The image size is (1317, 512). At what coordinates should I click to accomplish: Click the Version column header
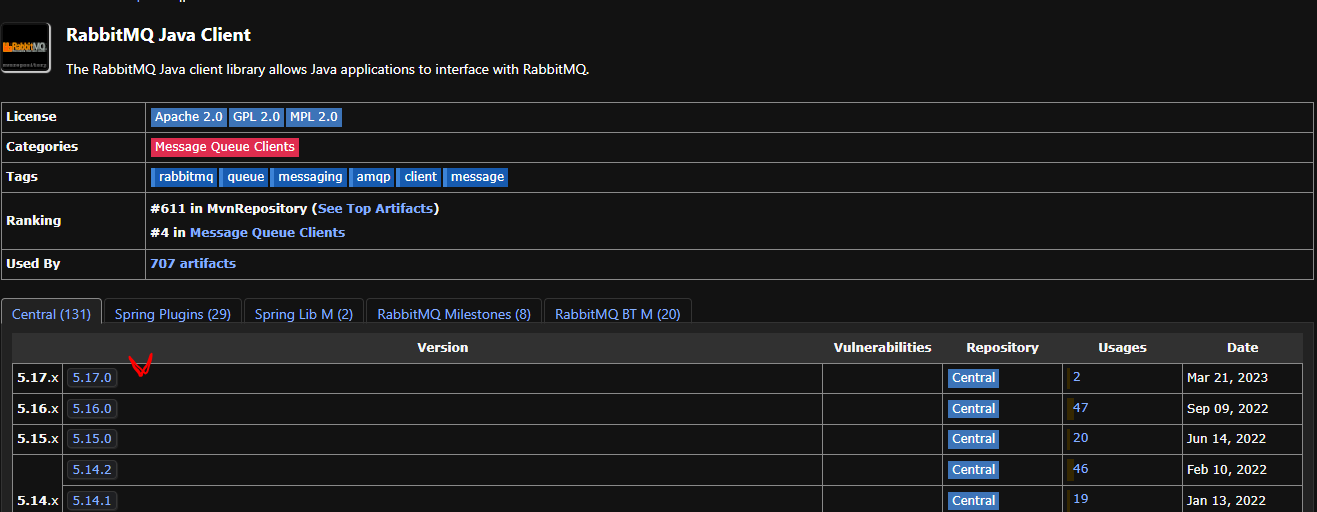click(x=442, y=348)
